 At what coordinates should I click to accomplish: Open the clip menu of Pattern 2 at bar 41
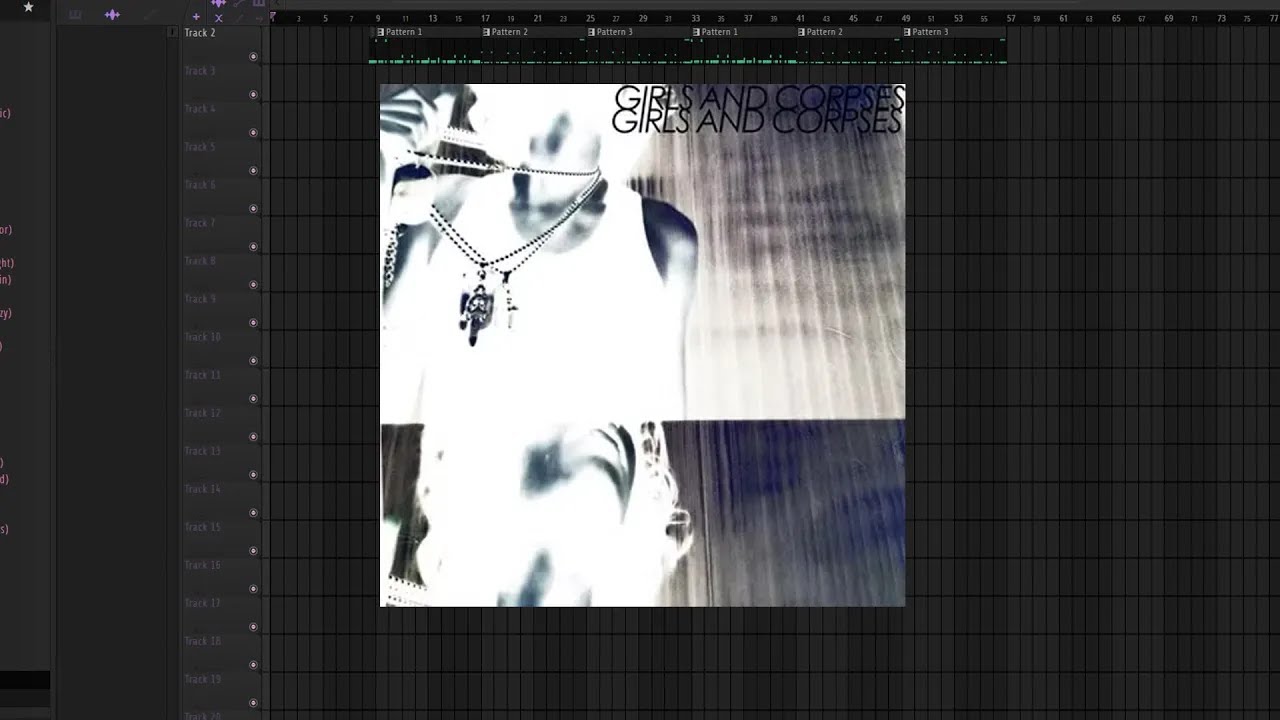[802, 32]
